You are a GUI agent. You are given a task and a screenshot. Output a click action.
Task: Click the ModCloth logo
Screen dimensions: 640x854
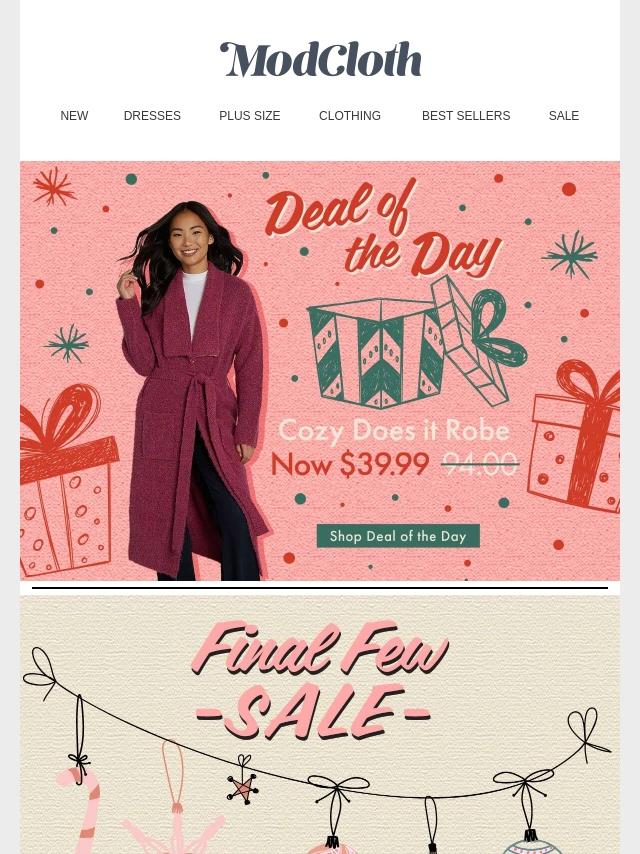pyautogui.click(x=320, y=59)
